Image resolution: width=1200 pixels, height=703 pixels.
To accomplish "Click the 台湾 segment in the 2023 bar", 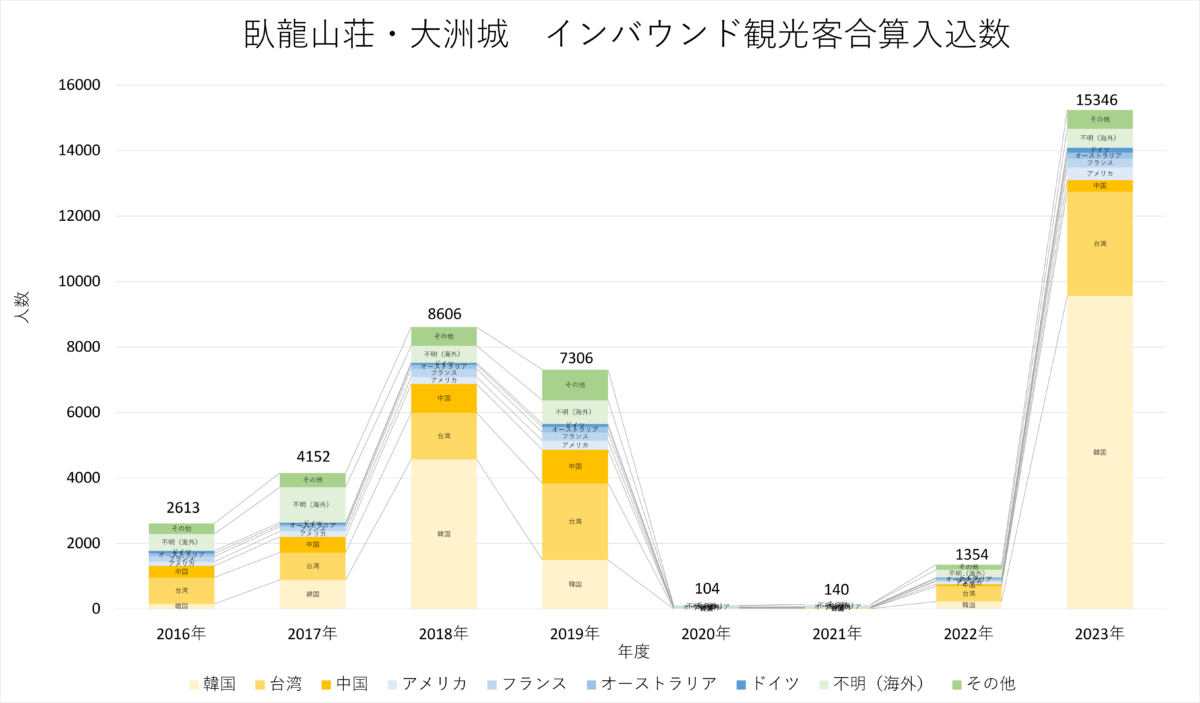I will (1099, 243).
